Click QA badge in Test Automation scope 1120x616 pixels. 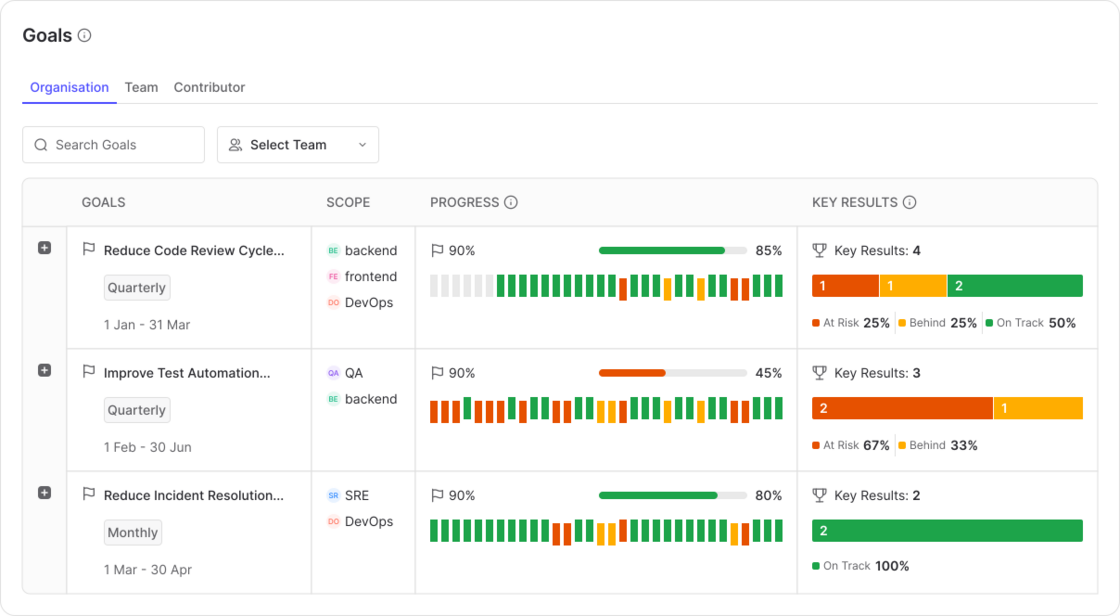tap(333, 373)
